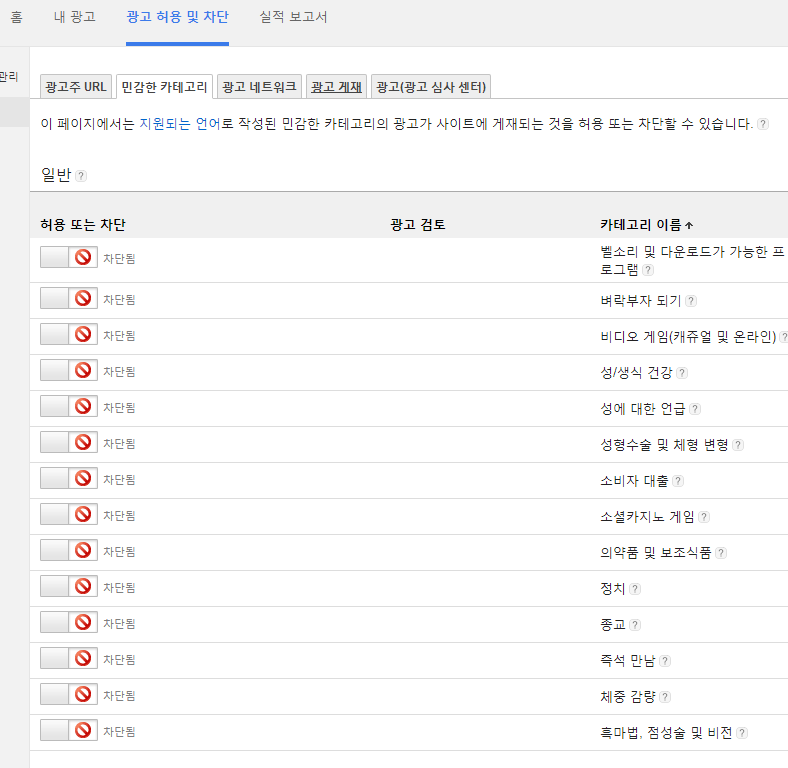This screenshot has height=768, width=788.
Task: Open 광고(광고 심사 센터) tab
Action: click(x=431, y=87)
